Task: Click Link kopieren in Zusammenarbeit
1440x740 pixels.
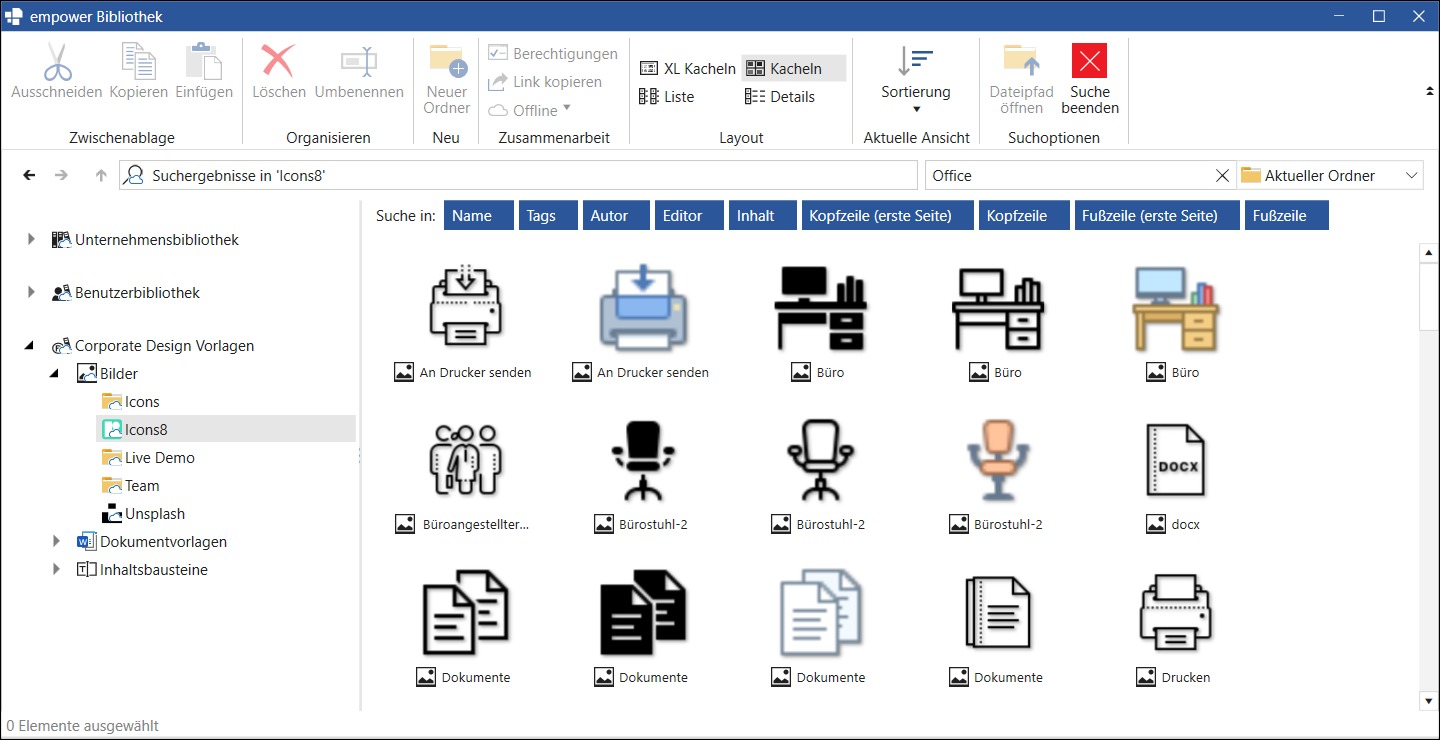Action: tap(545, 82)
